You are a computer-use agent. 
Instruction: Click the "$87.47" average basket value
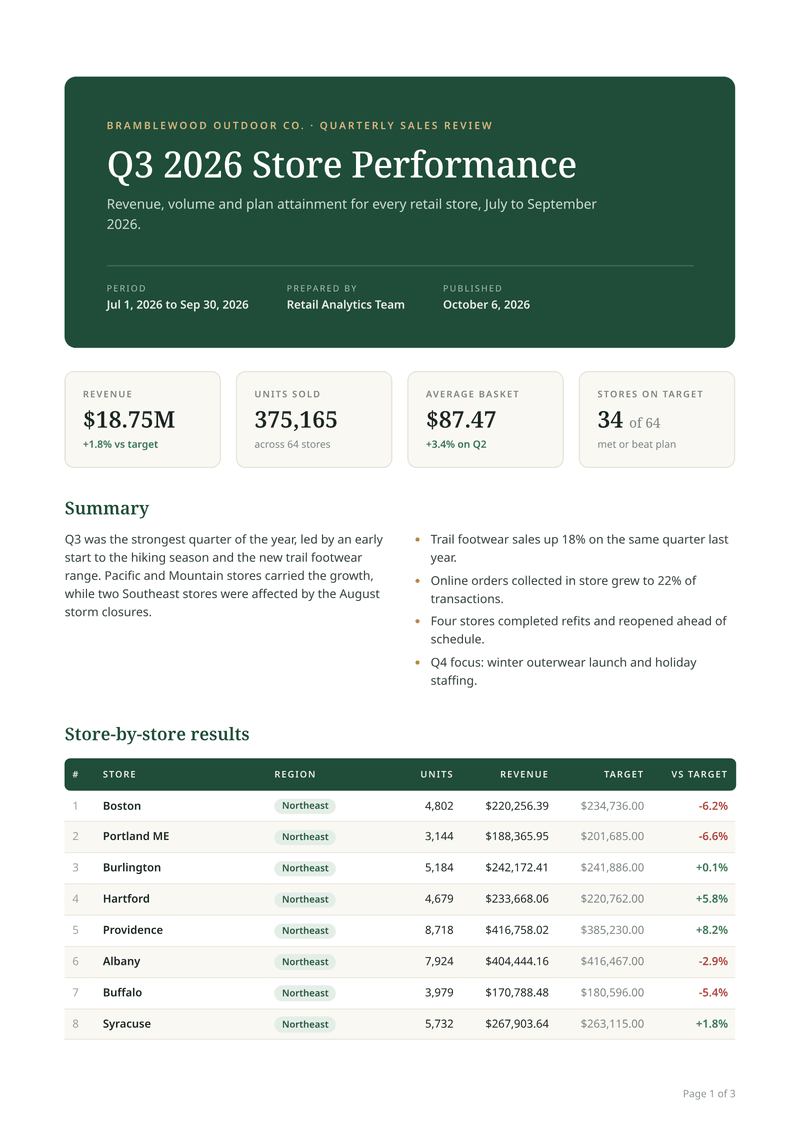[x=461, y=419]
